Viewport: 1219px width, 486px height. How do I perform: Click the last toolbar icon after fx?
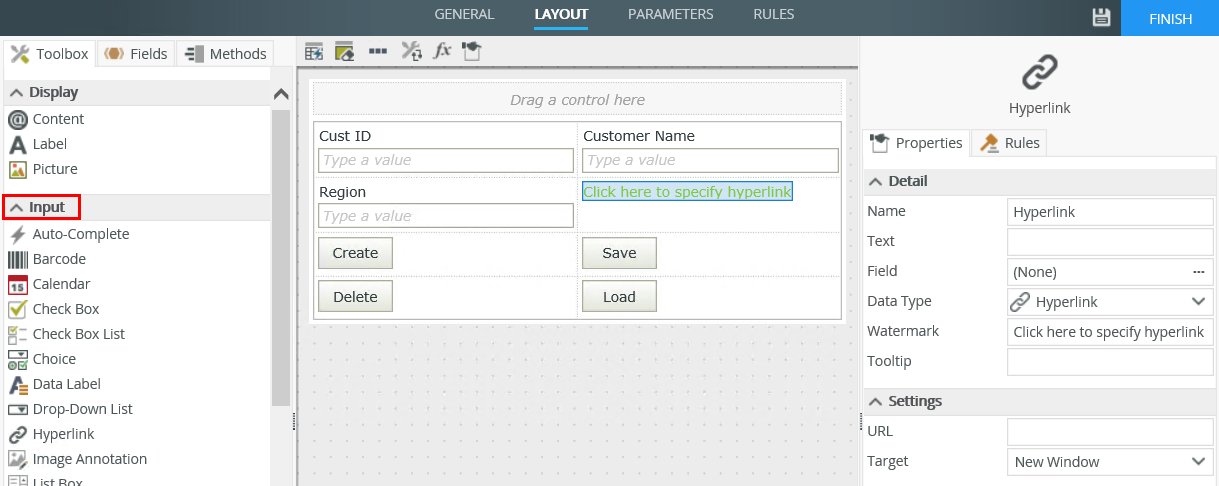472,52
